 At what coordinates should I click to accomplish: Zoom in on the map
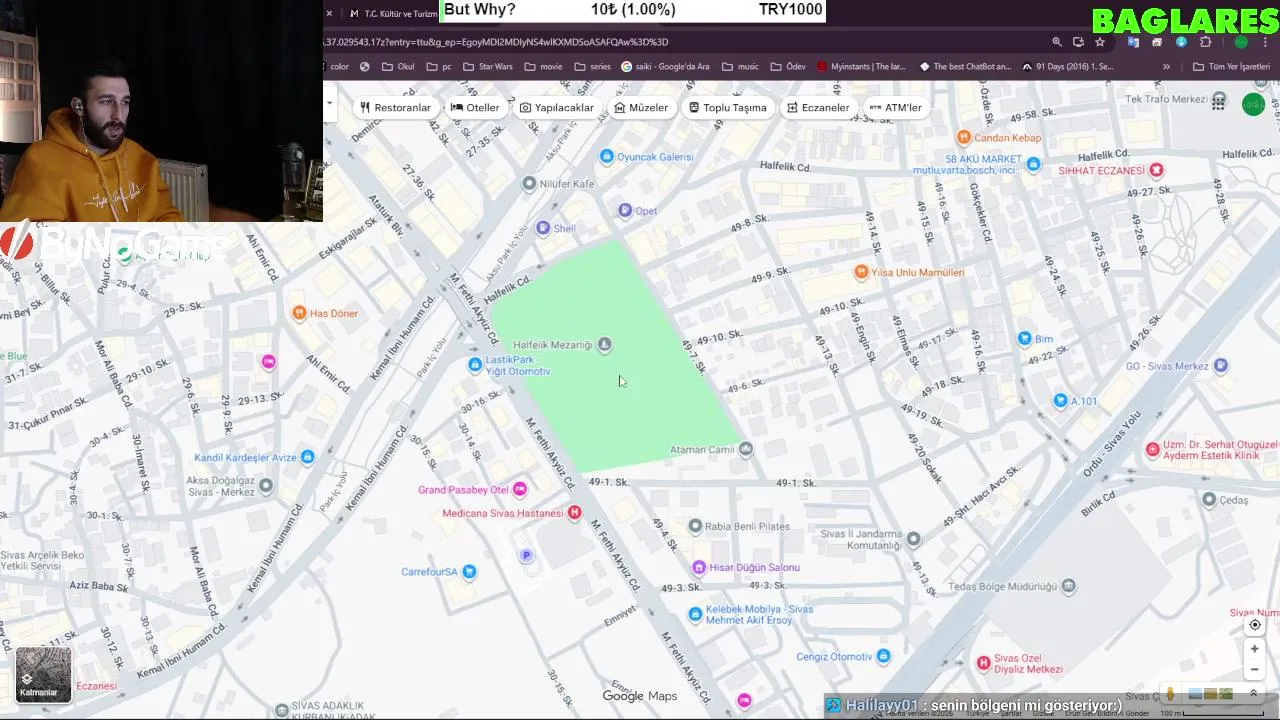(1254, 649)
